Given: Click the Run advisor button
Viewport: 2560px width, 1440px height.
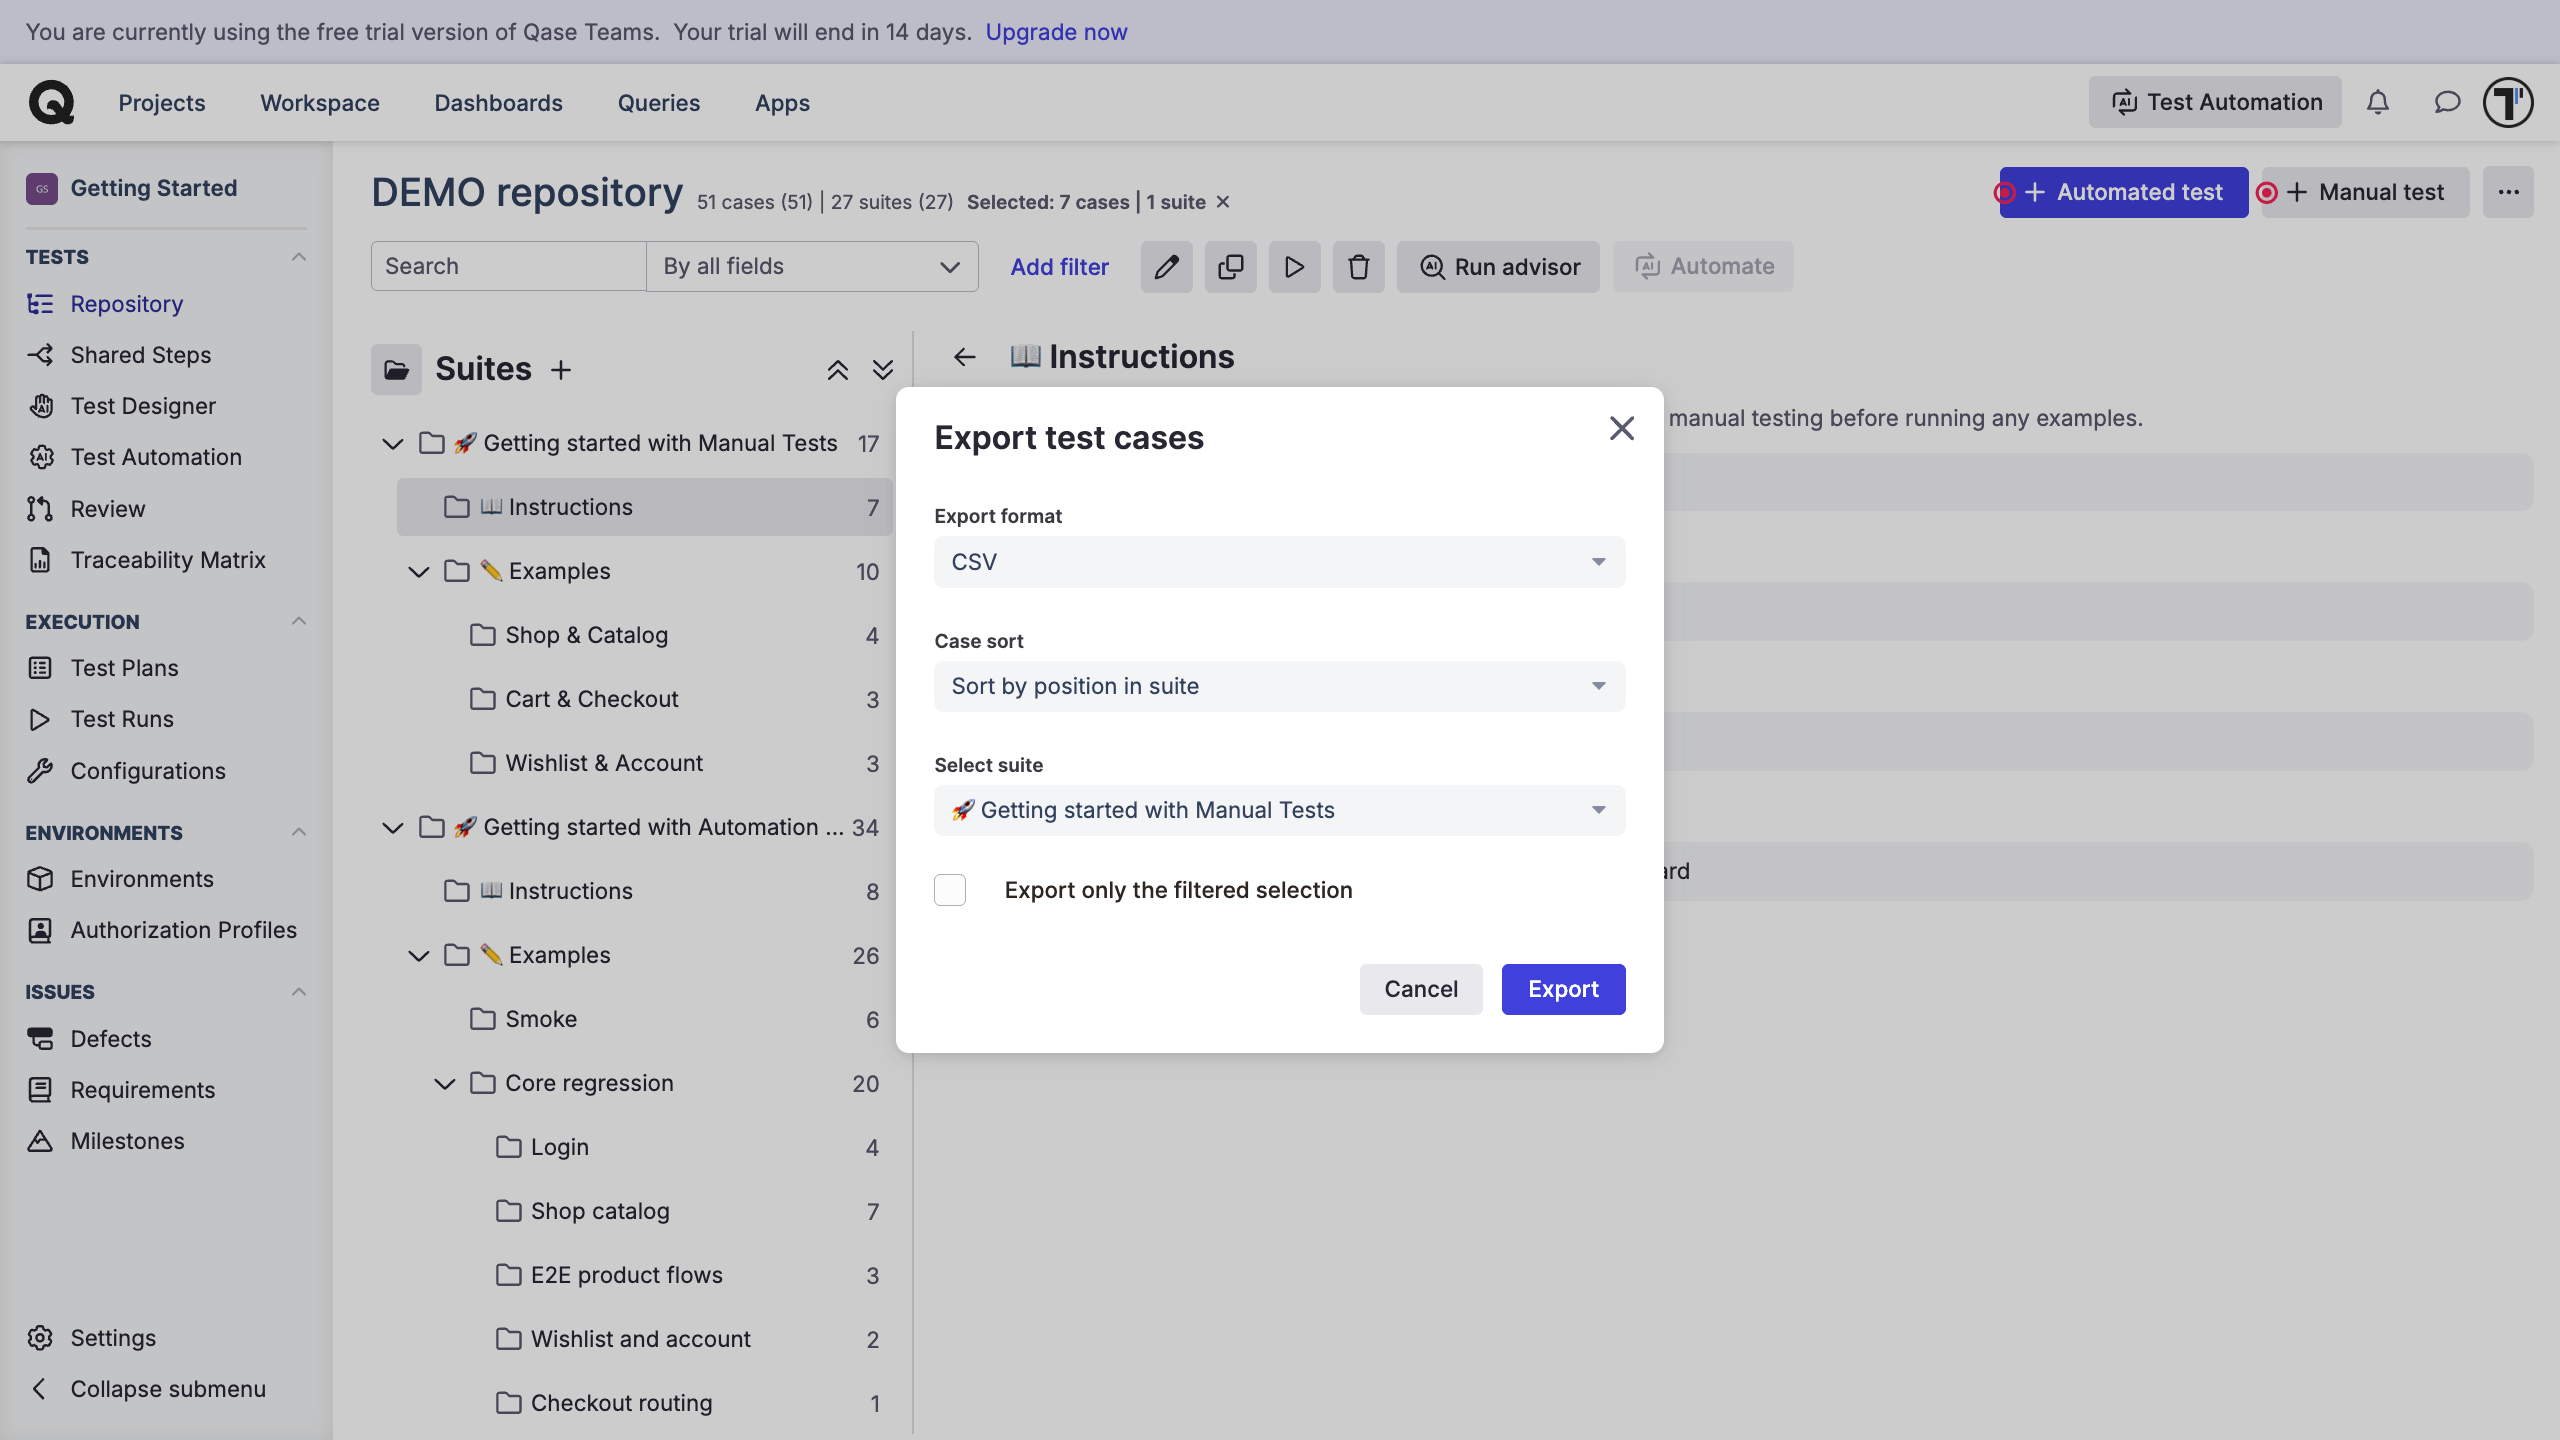Looking at the screenshot, I should pyautogui.click(x=1498, y=267).
